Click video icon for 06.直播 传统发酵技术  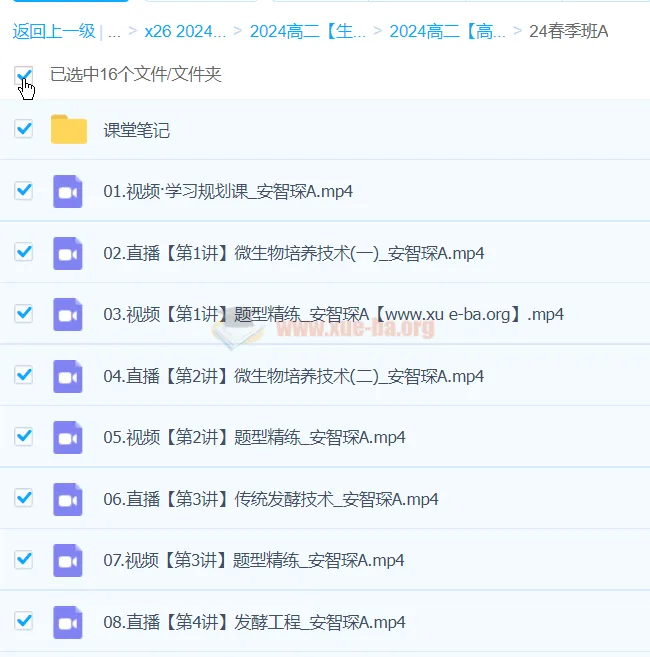click(x=68, y=499)
